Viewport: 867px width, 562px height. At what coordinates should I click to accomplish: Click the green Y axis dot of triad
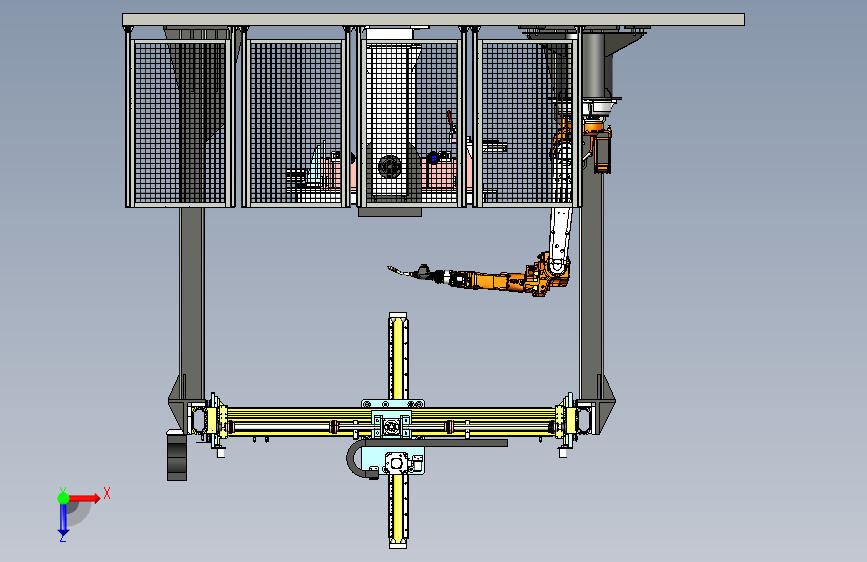click(63, 498)
